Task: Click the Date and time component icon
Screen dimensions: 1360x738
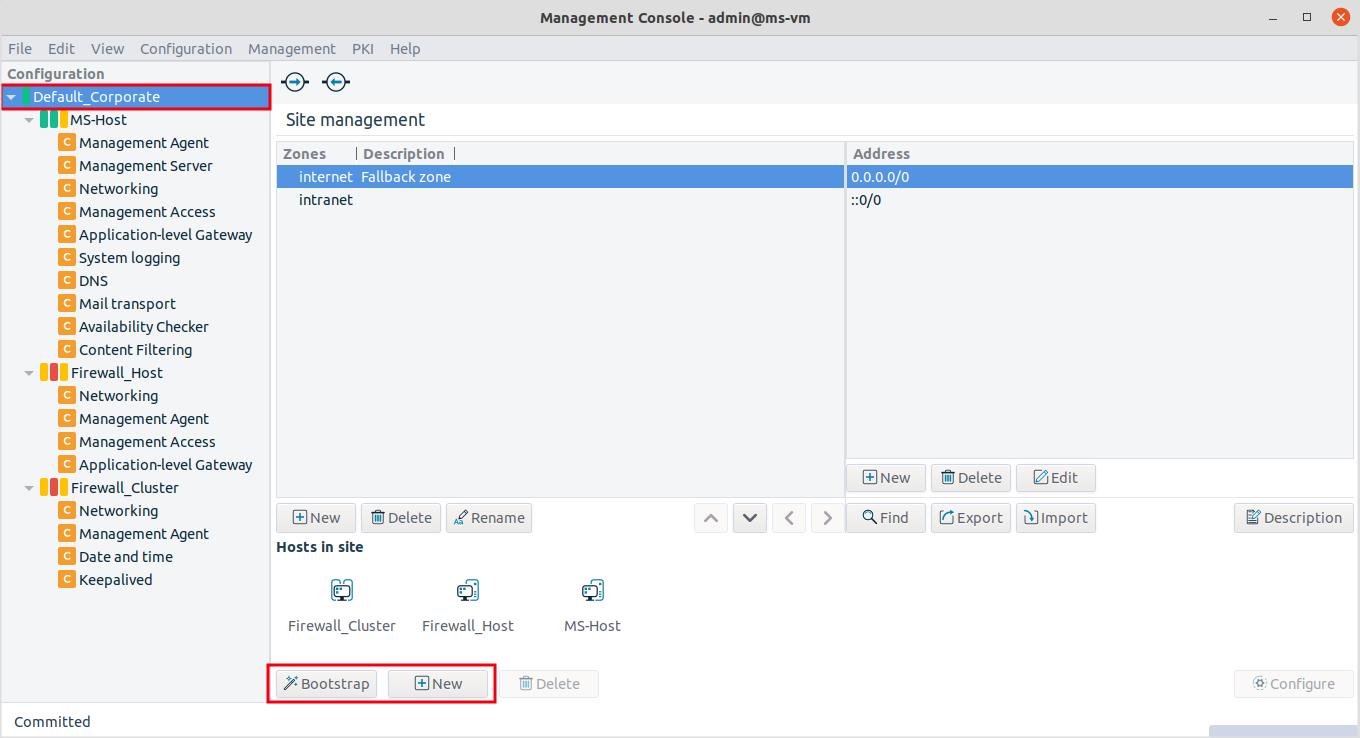Action: click(x=67, y=557)
